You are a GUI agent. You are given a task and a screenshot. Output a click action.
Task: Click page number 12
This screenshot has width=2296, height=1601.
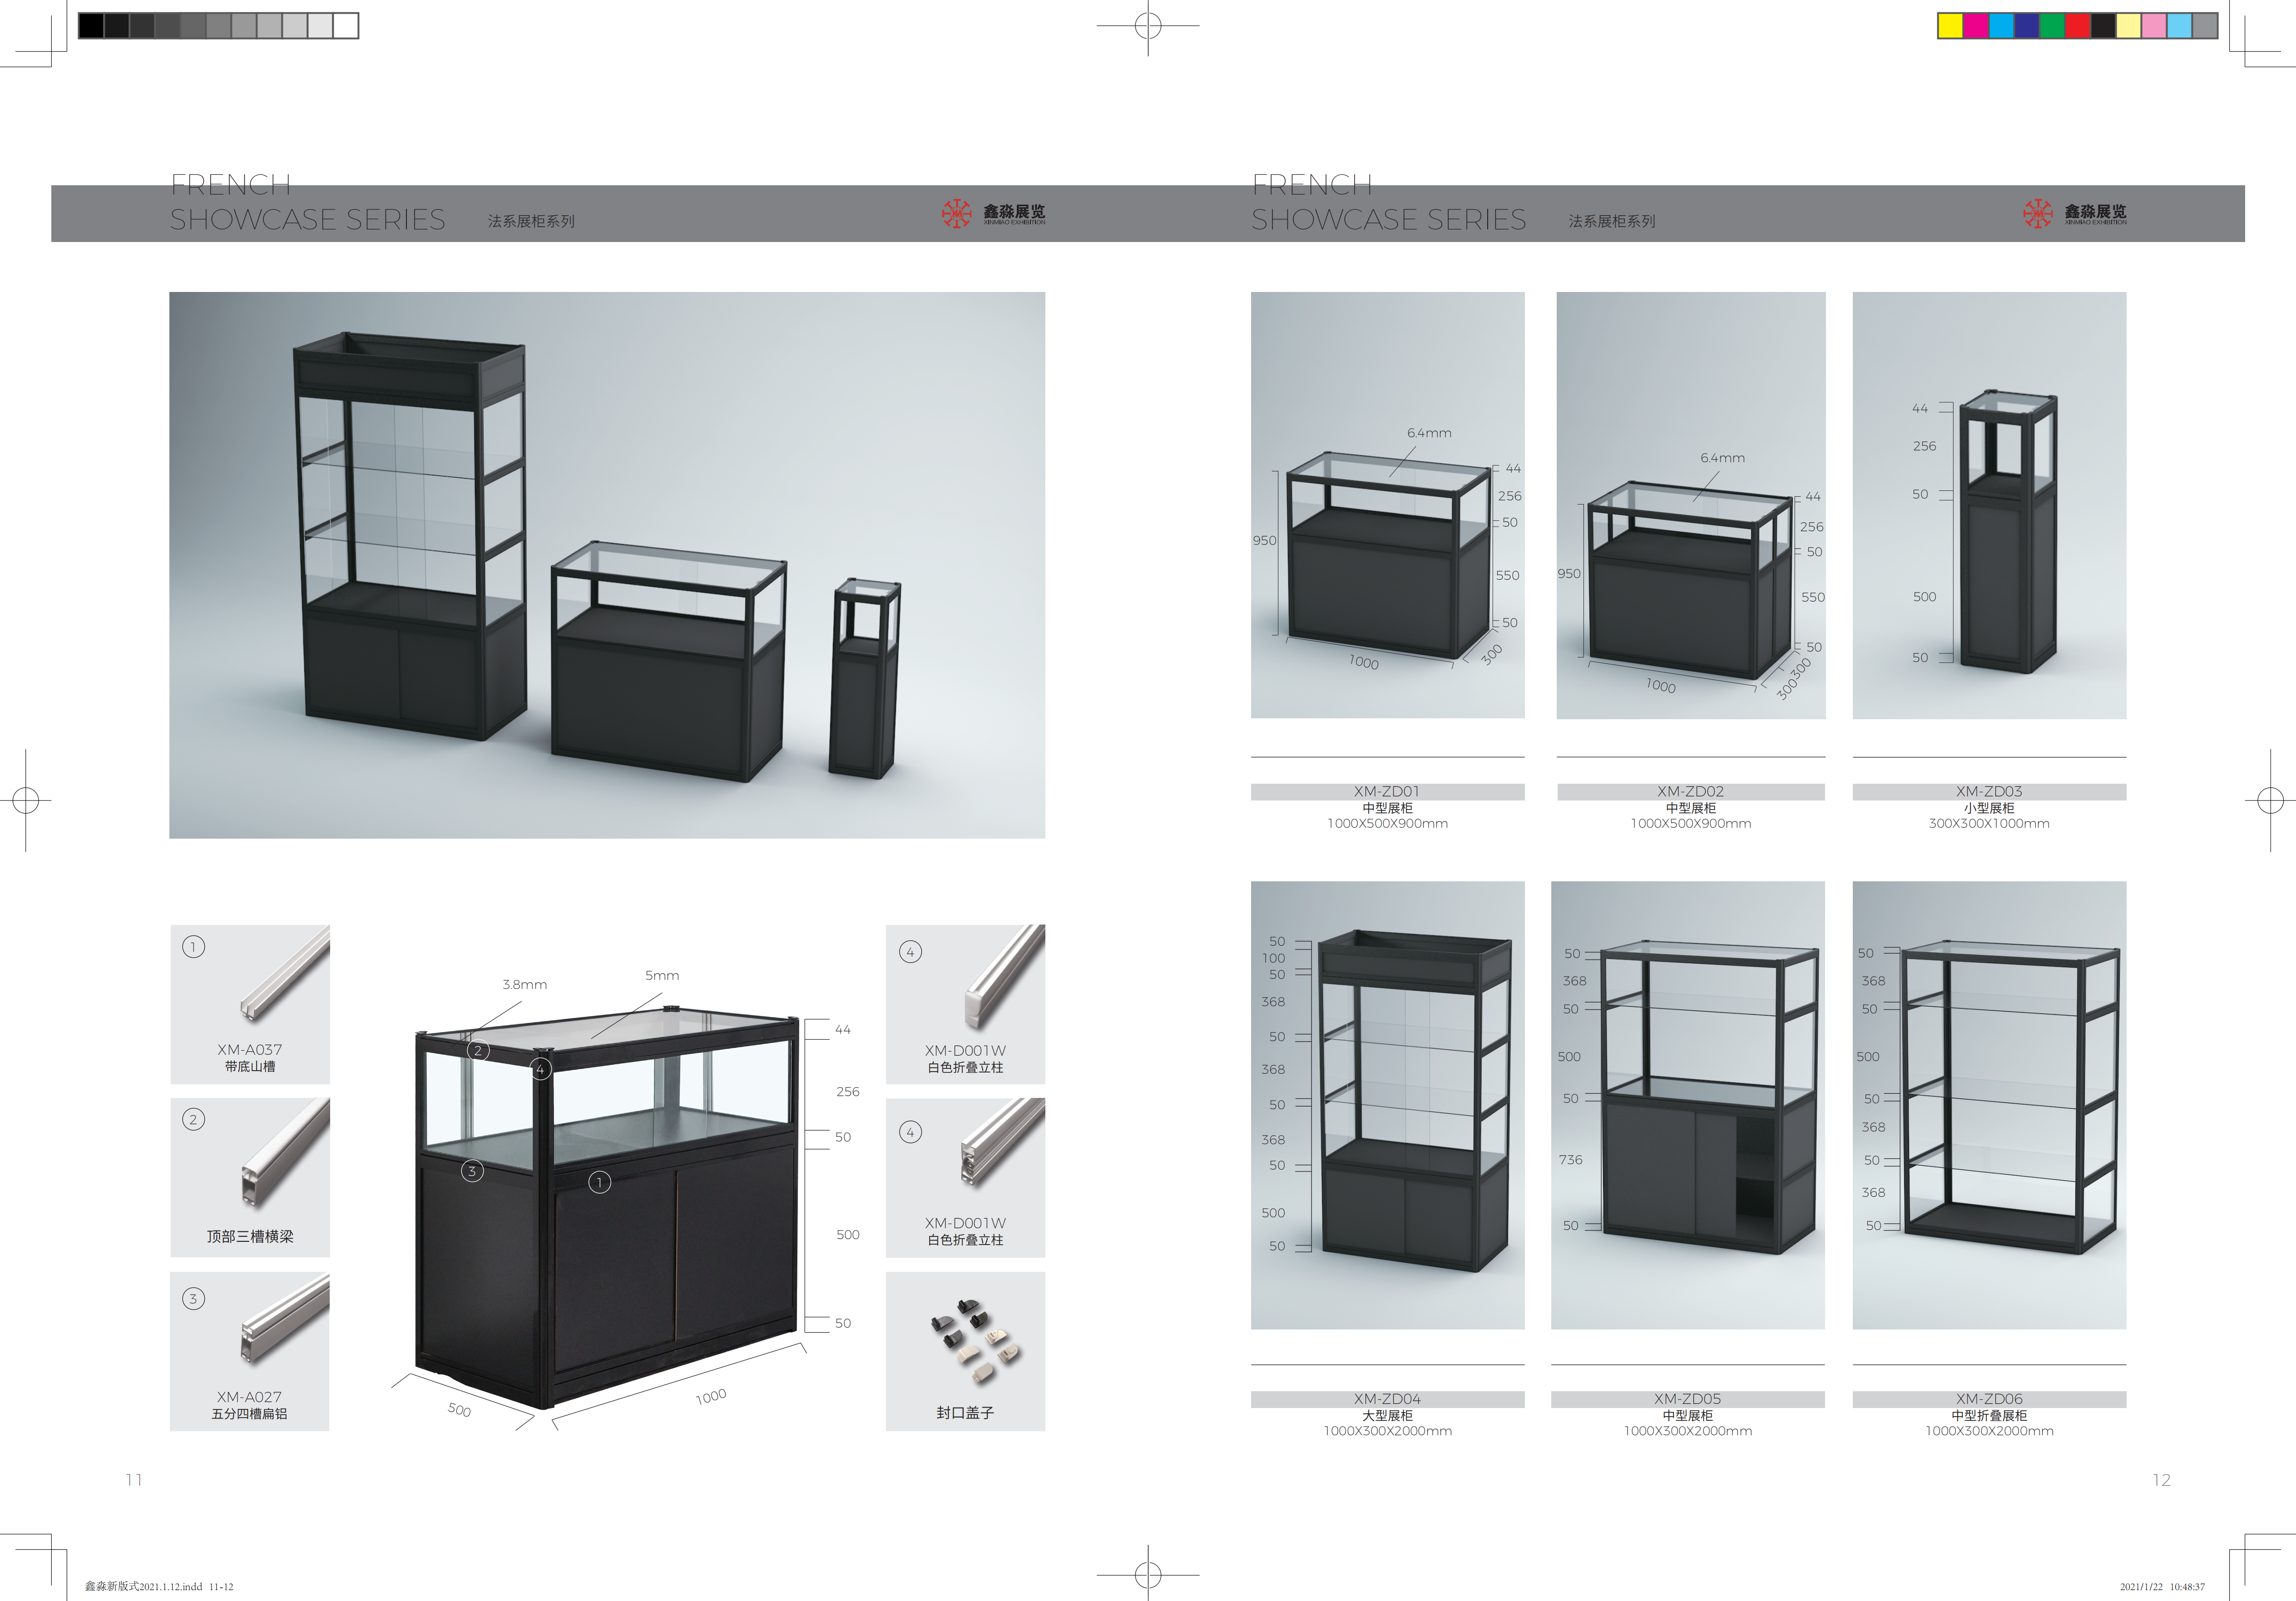[2161, 1480]
